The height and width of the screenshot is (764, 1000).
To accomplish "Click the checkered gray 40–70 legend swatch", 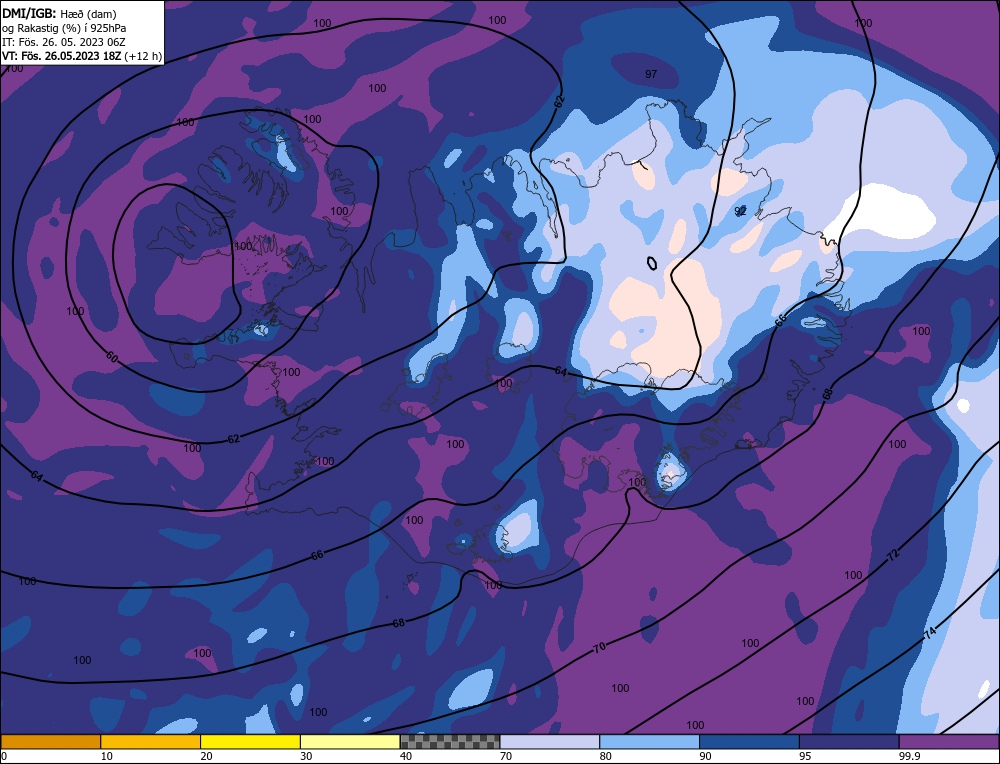I will (x=450, y=741).
